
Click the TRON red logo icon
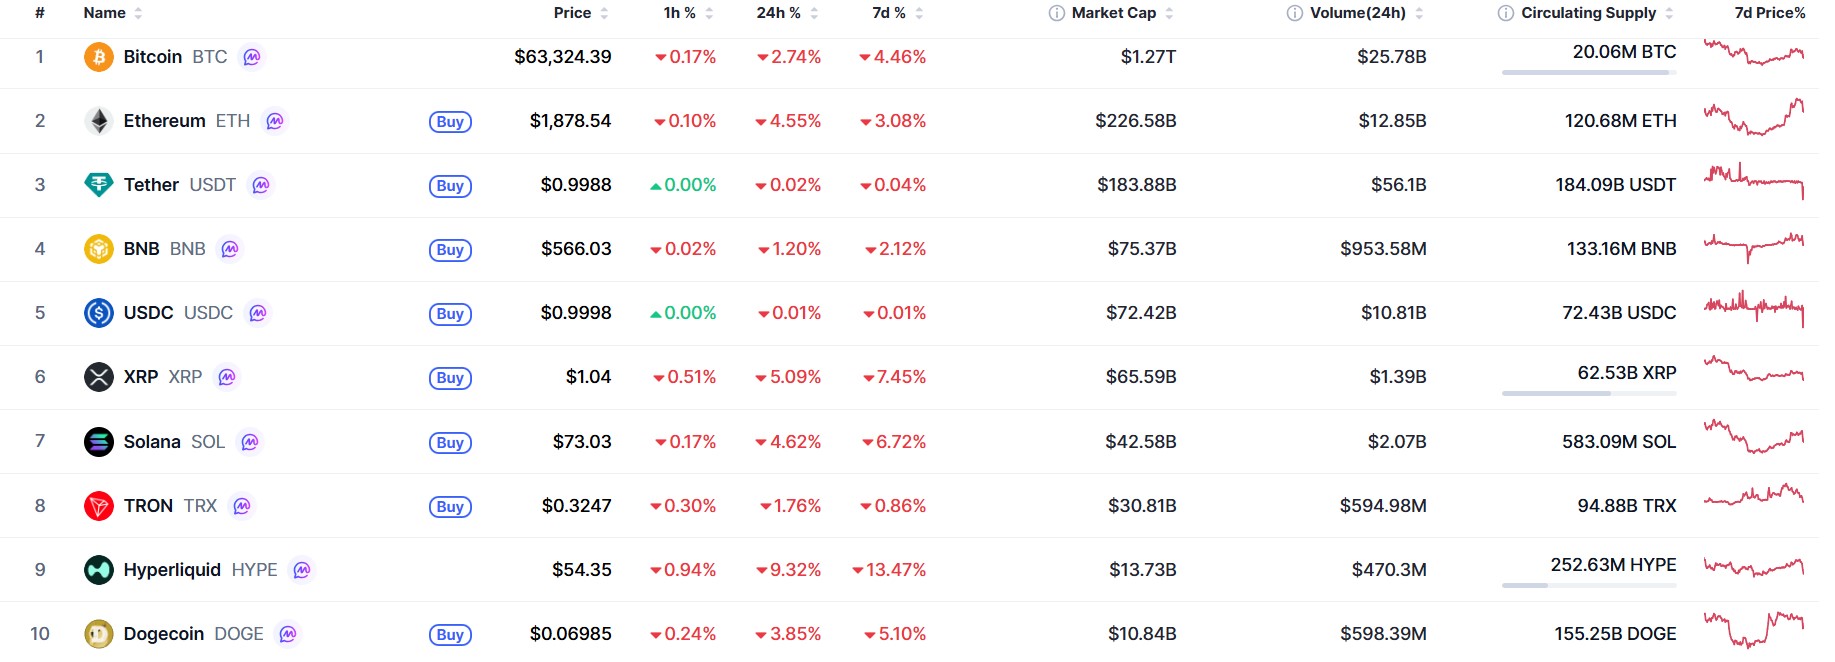[x=98, y=506]
